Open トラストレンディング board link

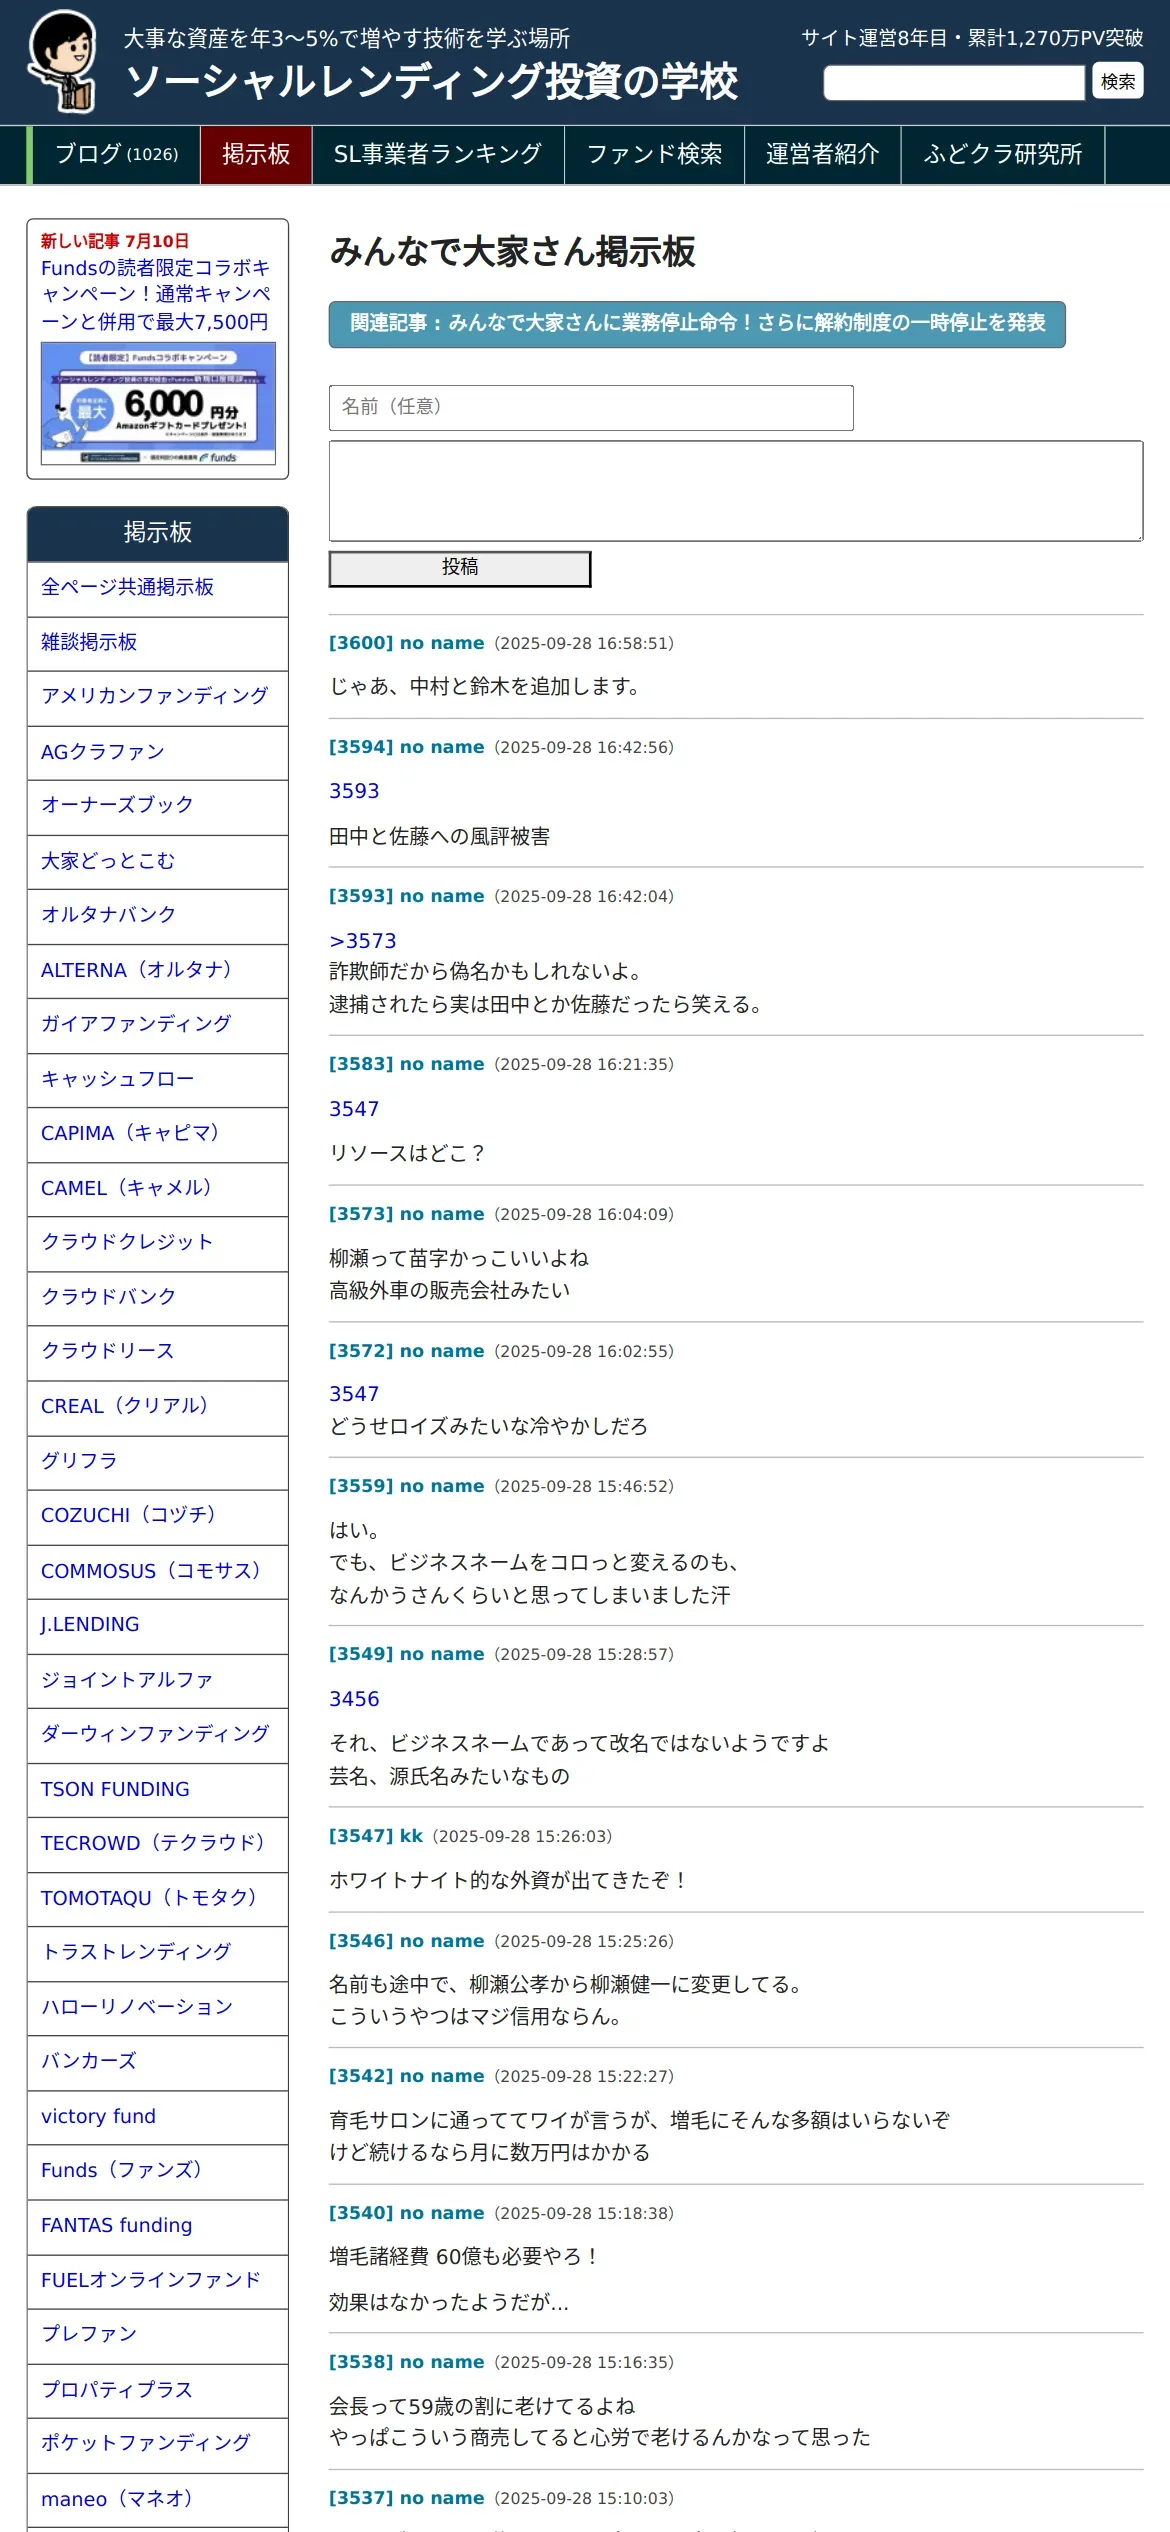click(158, 1952)
